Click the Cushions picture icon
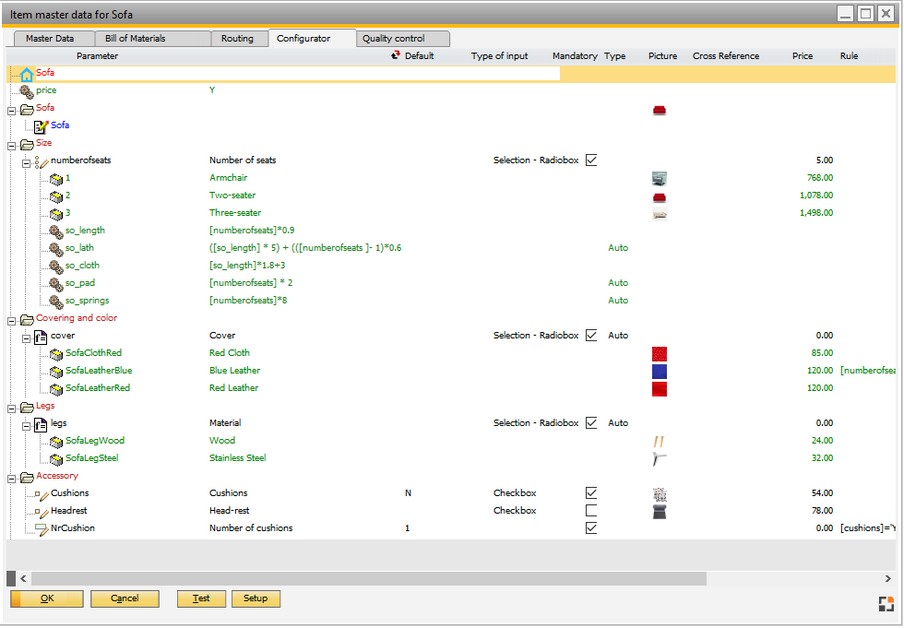 [x=659, y=492]
